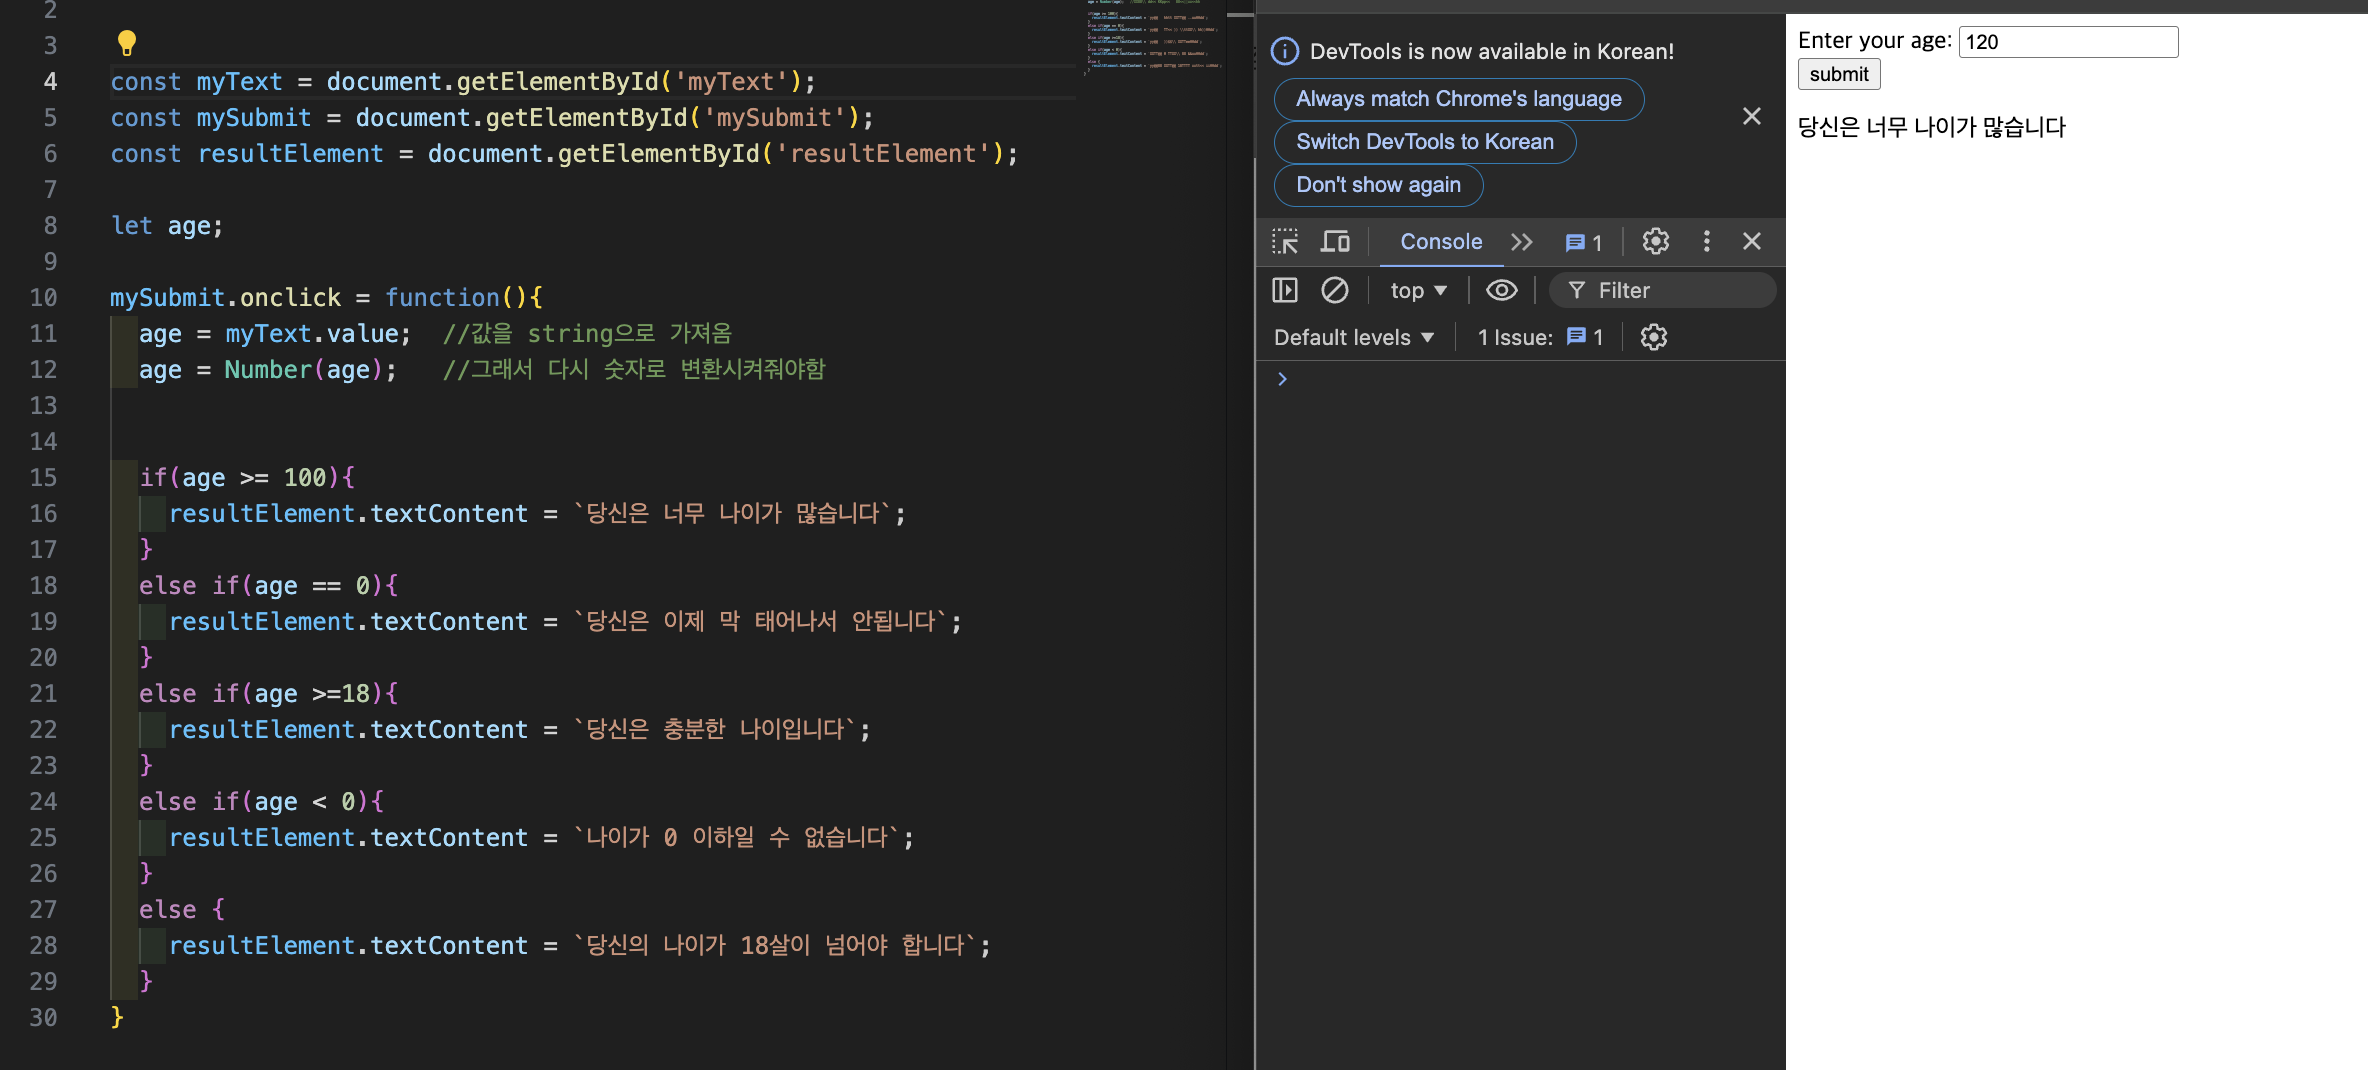The width and height of the screenshot is (2368, 1070).
Task: Open DevTools three-dot customize menu
Action: (x=1707, y=242)
